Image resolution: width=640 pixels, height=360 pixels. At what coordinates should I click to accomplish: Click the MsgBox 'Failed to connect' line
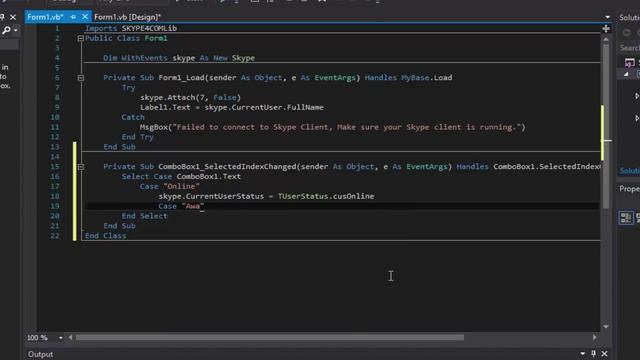[x=333, y=127]
